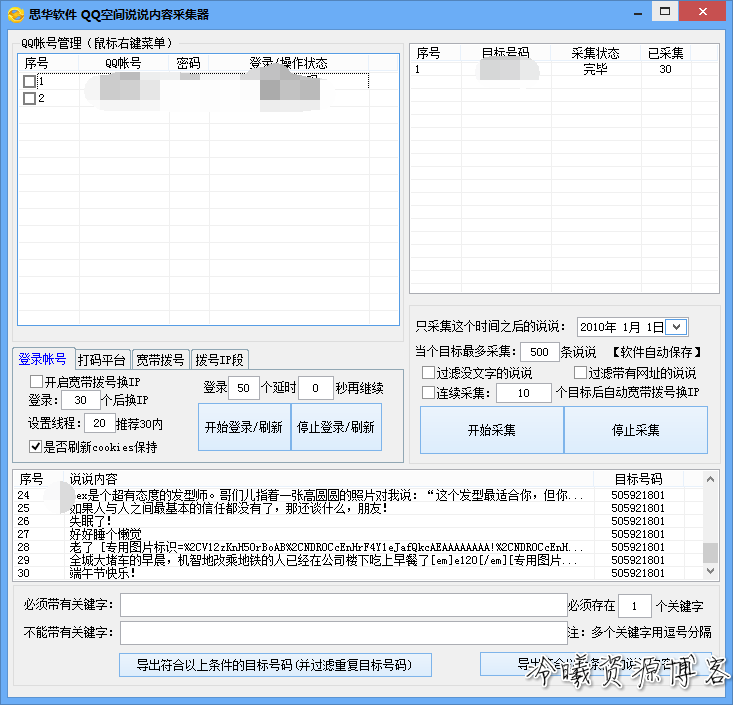Click the 采集状态 column header
Viewport: 733px width, 705px height.
pos(595,53)
